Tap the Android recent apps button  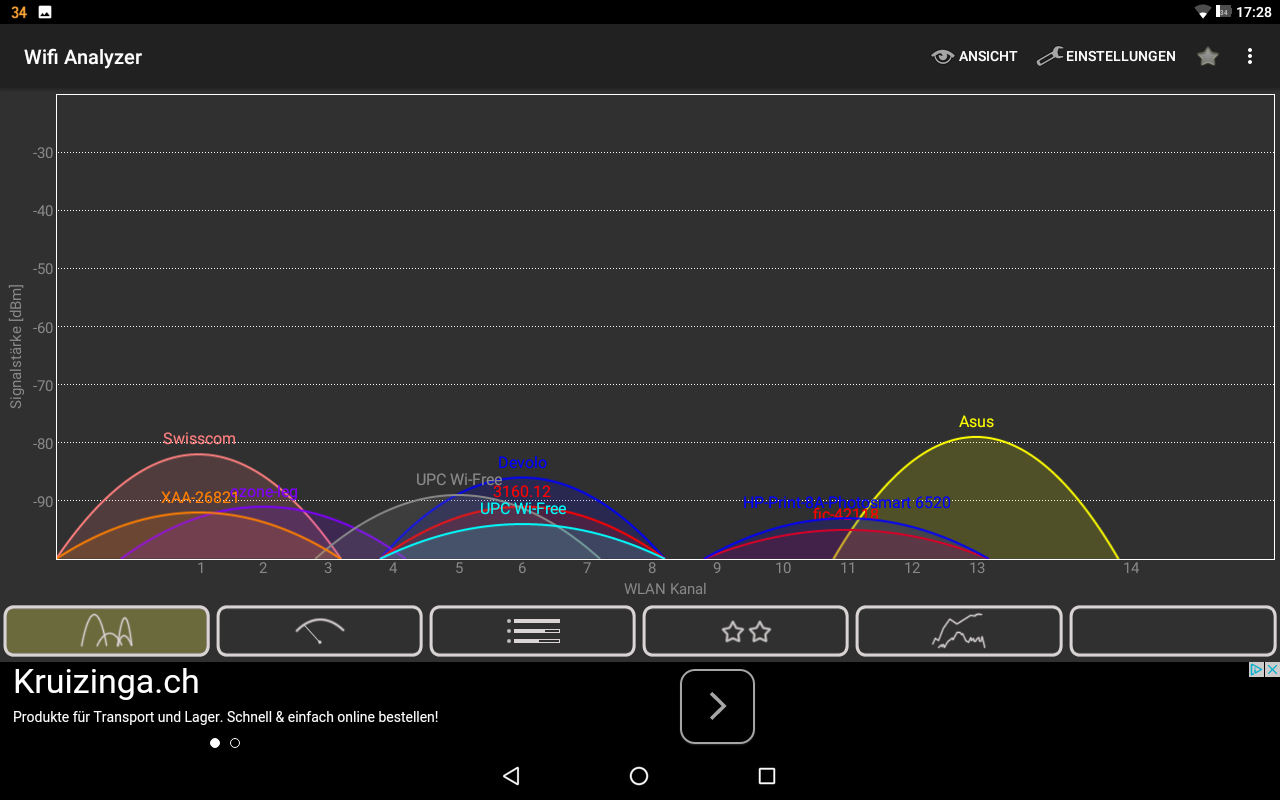coord(767,776)
